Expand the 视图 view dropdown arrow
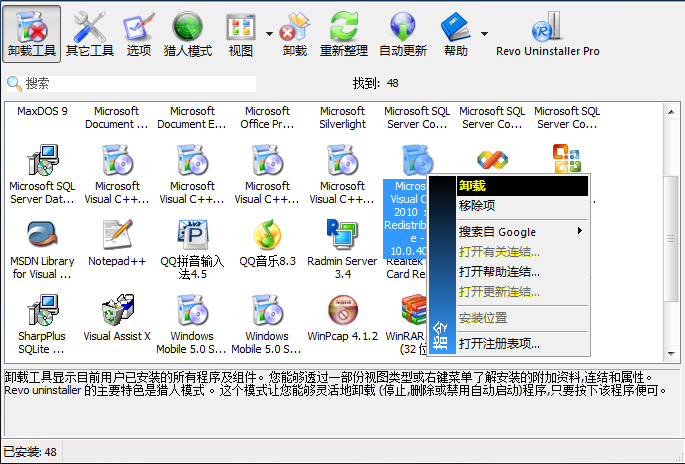The width and height of the screenshot is (685, 464). pyautogui.click(x=269, y=34)
